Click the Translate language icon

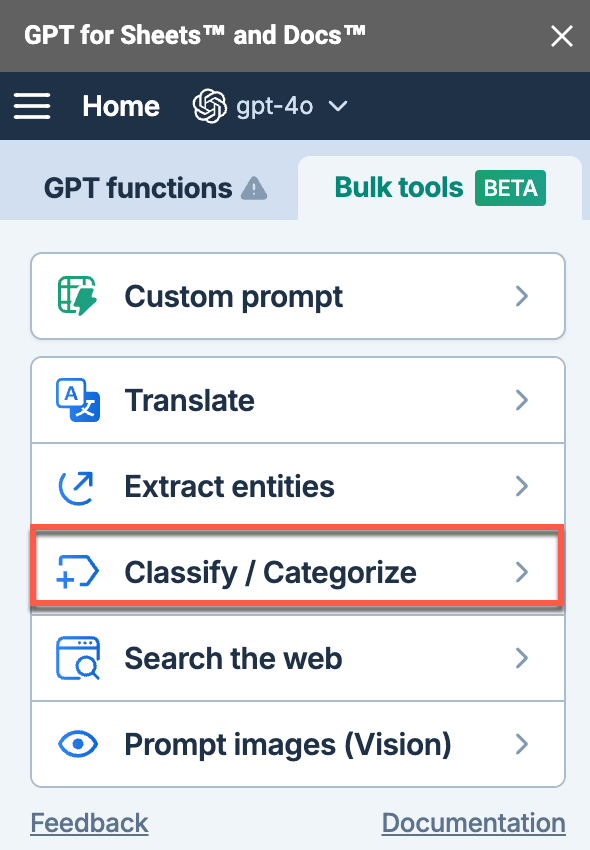78,400
